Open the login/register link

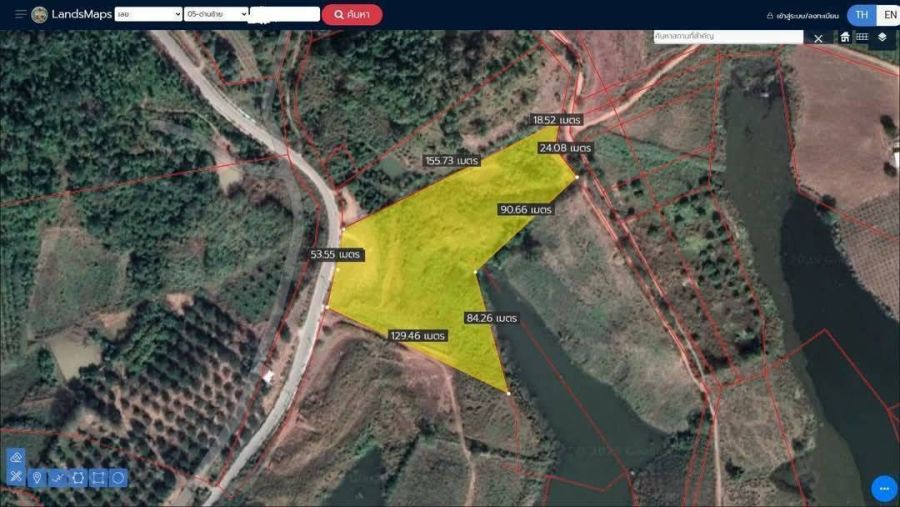[802, 15]
